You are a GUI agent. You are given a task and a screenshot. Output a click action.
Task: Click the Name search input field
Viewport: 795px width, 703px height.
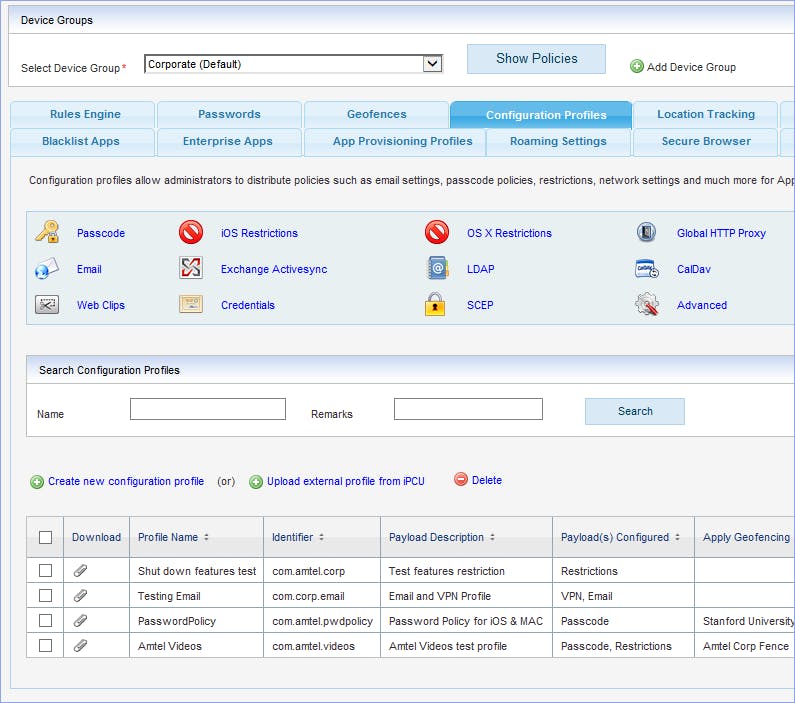pyautogui.click(x=207, y=409)
